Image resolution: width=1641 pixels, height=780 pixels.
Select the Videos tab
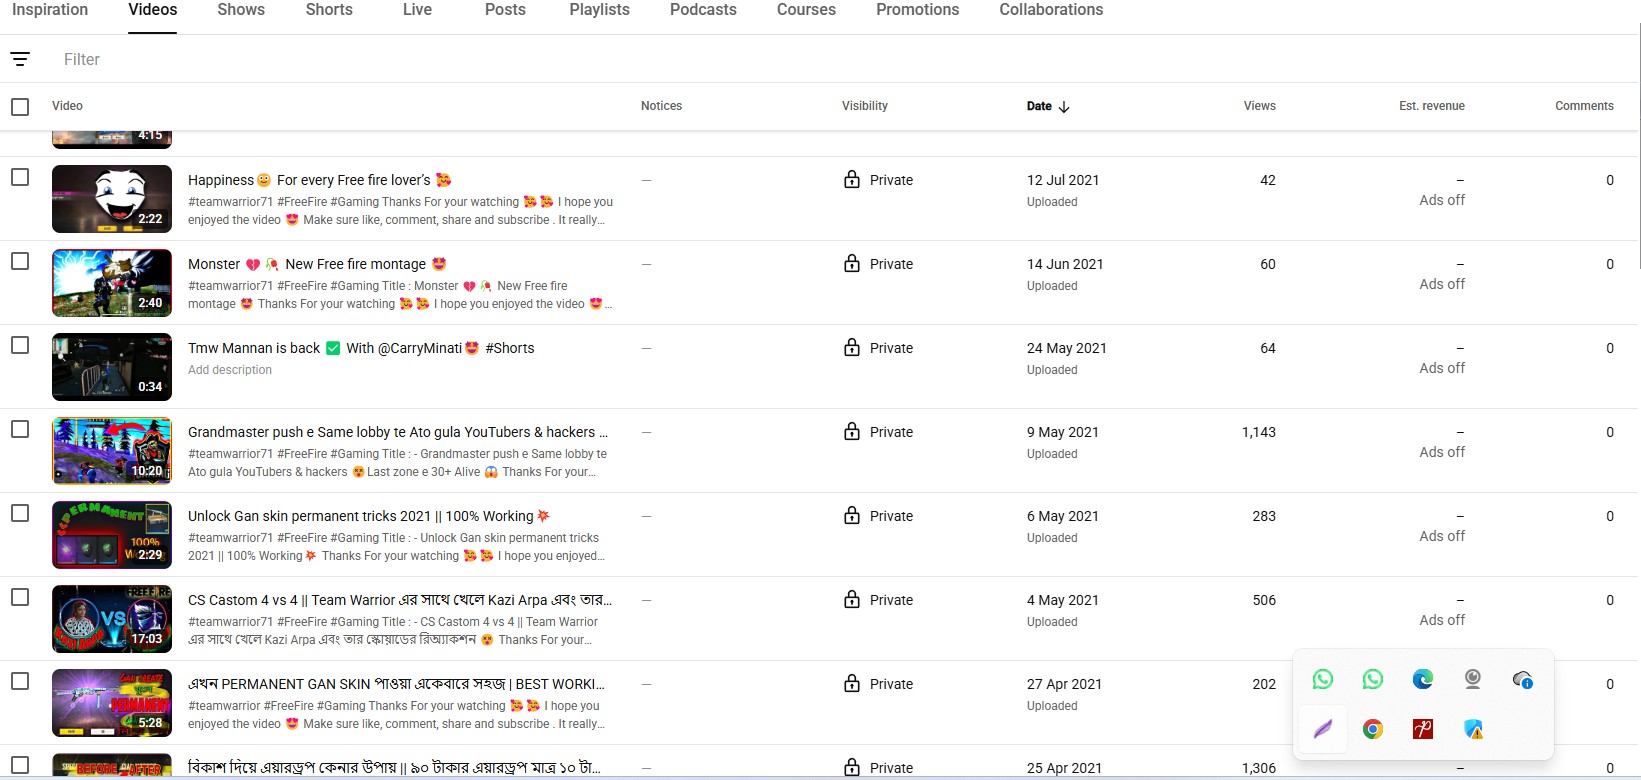(153, 10)
